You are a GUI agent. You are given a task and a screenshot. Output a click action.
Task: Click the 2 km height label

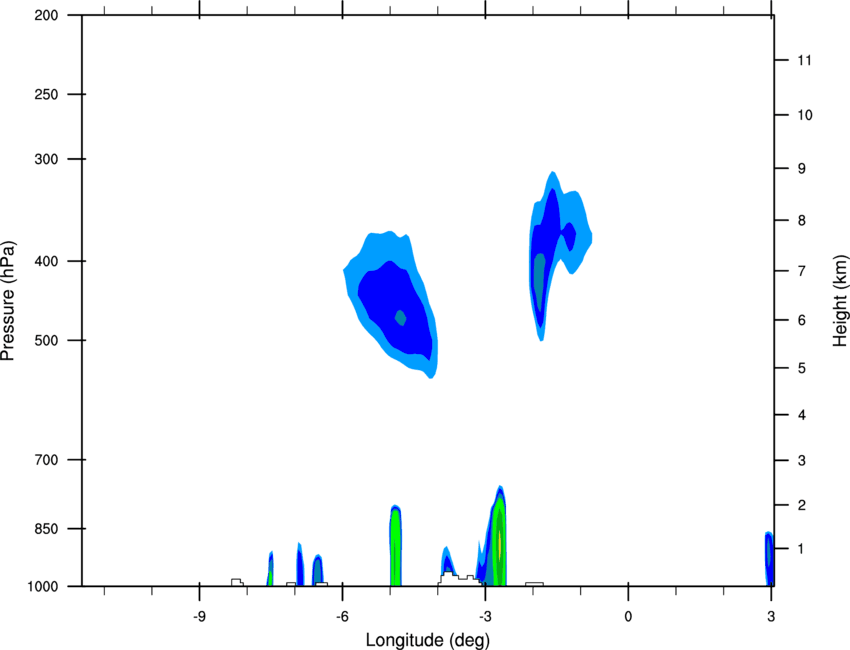(802, 505)
